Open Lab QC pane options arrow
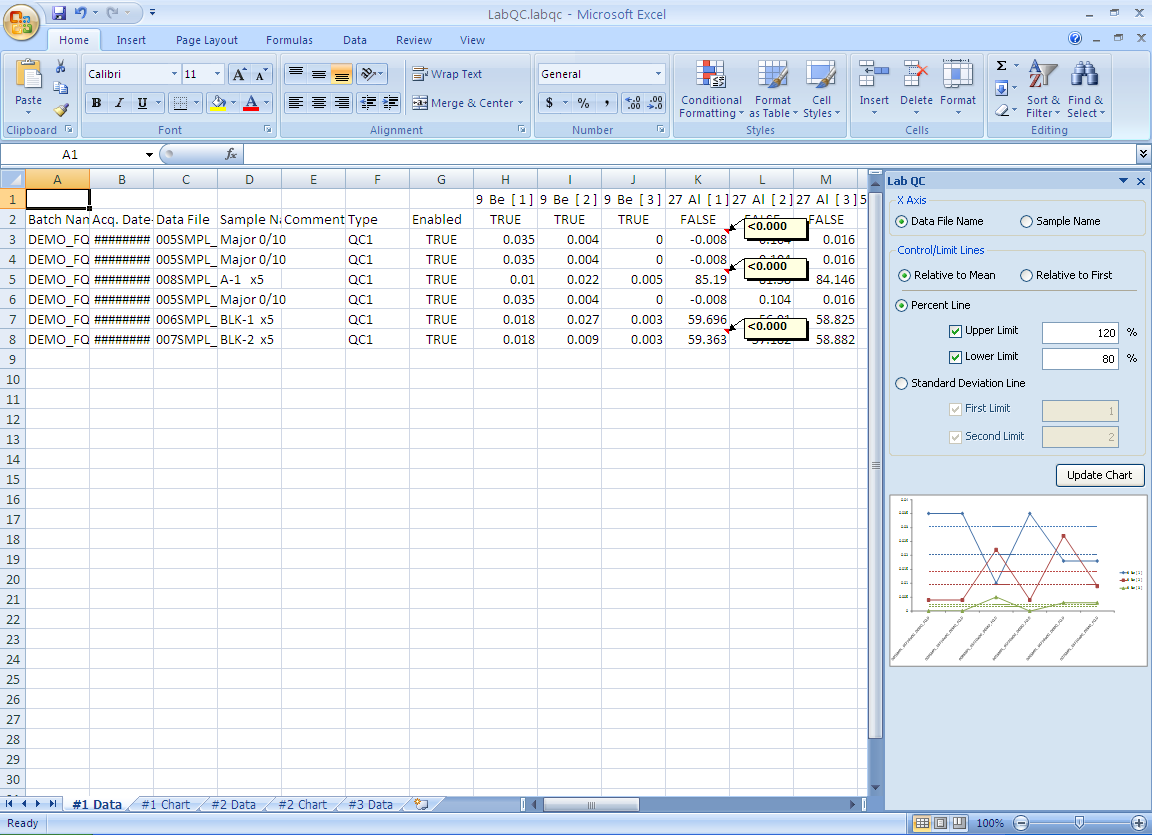This screenshot has height=835, width=1152. (1123, 181)
